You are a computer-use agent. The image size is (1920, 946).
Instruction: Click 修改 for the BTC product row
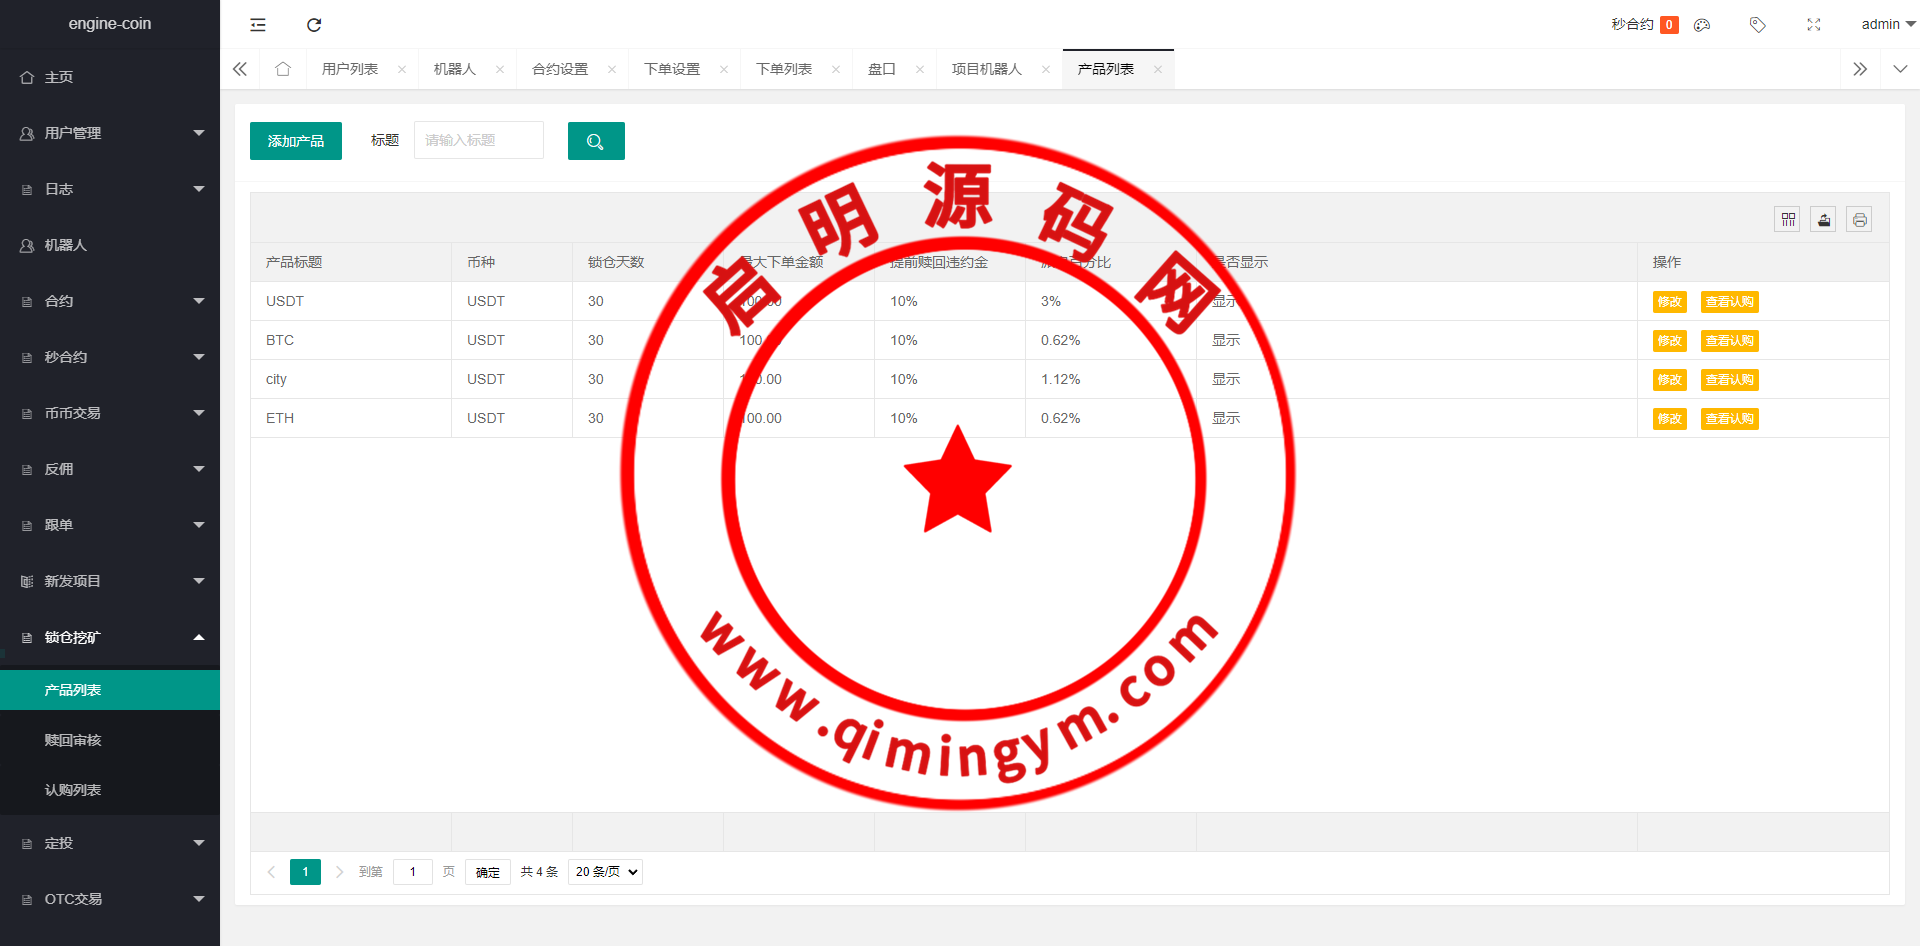pyautogui.click(x=1669, y=341)
